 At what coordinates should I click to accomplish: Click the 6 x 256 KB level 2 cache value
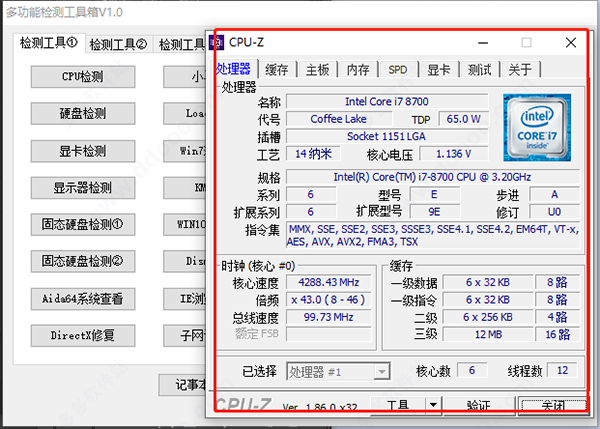(488, 317)
